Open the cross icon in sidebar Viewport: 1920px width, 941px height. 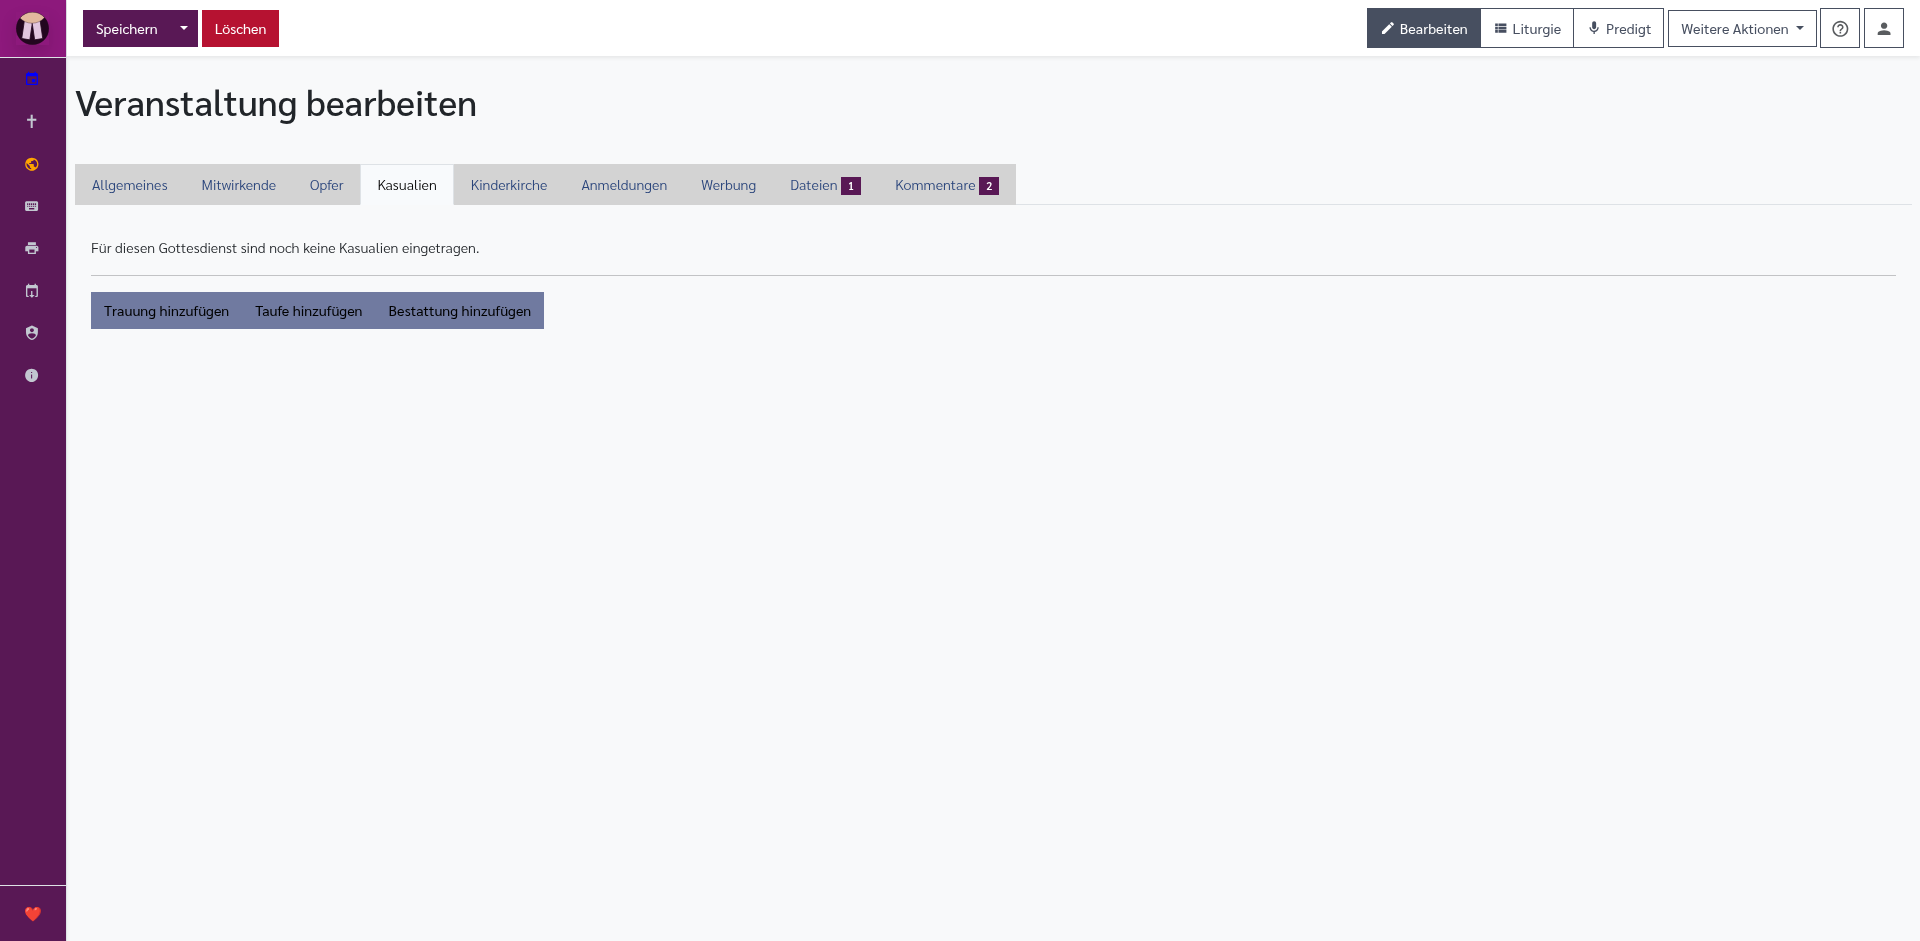coord(32,121)
